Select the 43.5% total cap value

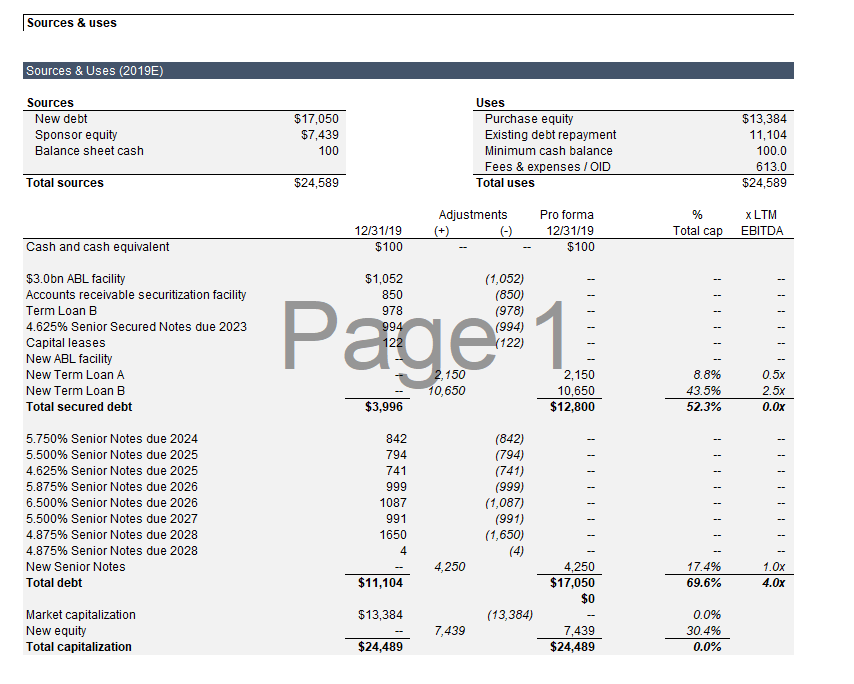click(704, 391)
